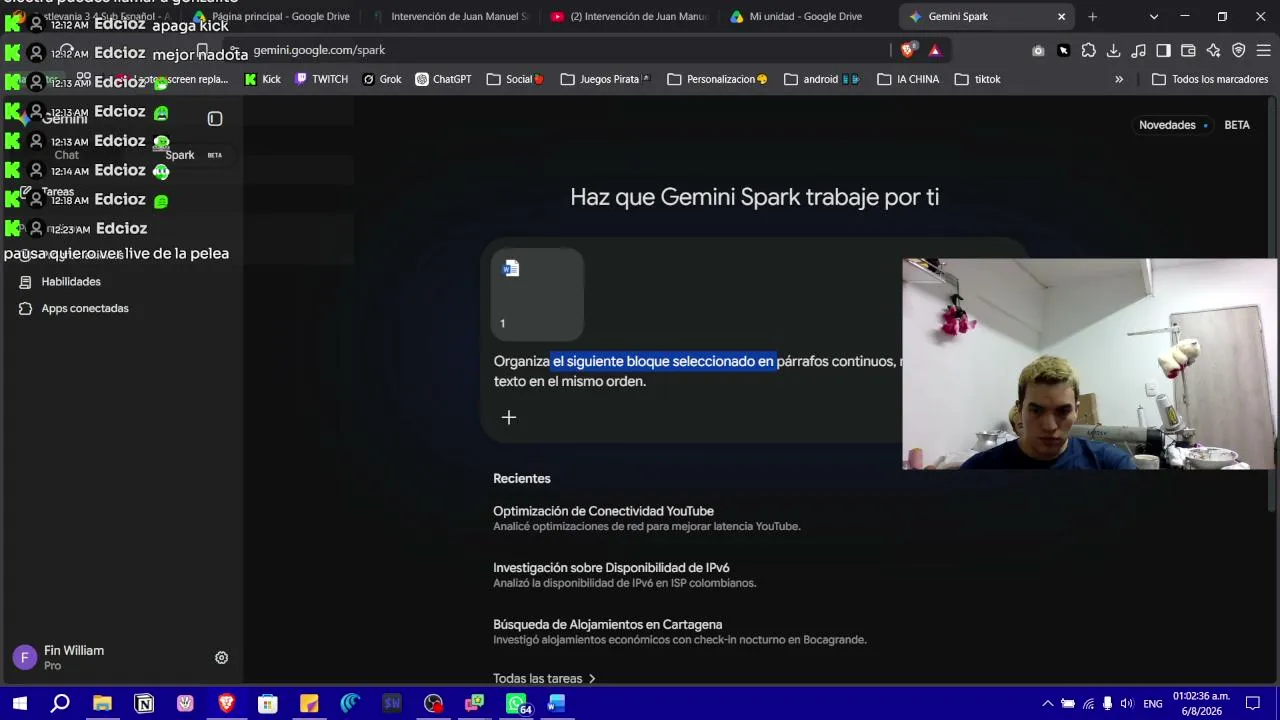Open the Windows Start menu

coord(19,703)
